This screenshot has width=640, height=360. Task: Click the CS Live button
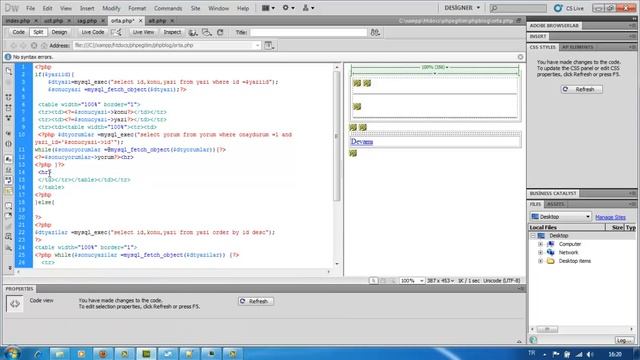(569, 8)
